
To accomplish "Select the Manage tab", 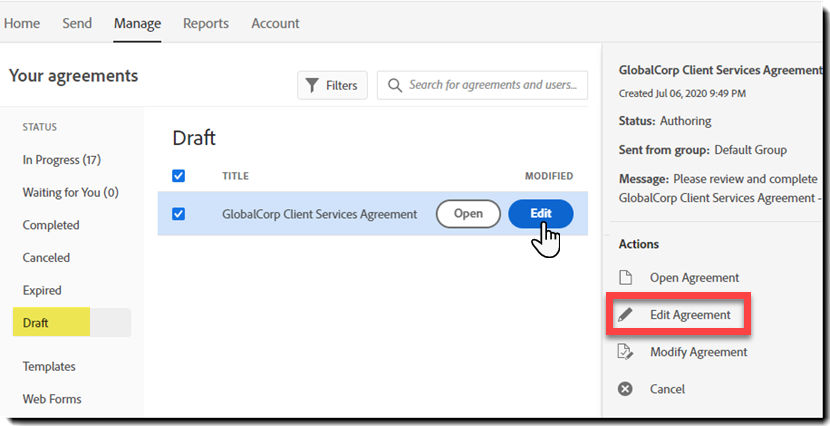I will point(137,23).
